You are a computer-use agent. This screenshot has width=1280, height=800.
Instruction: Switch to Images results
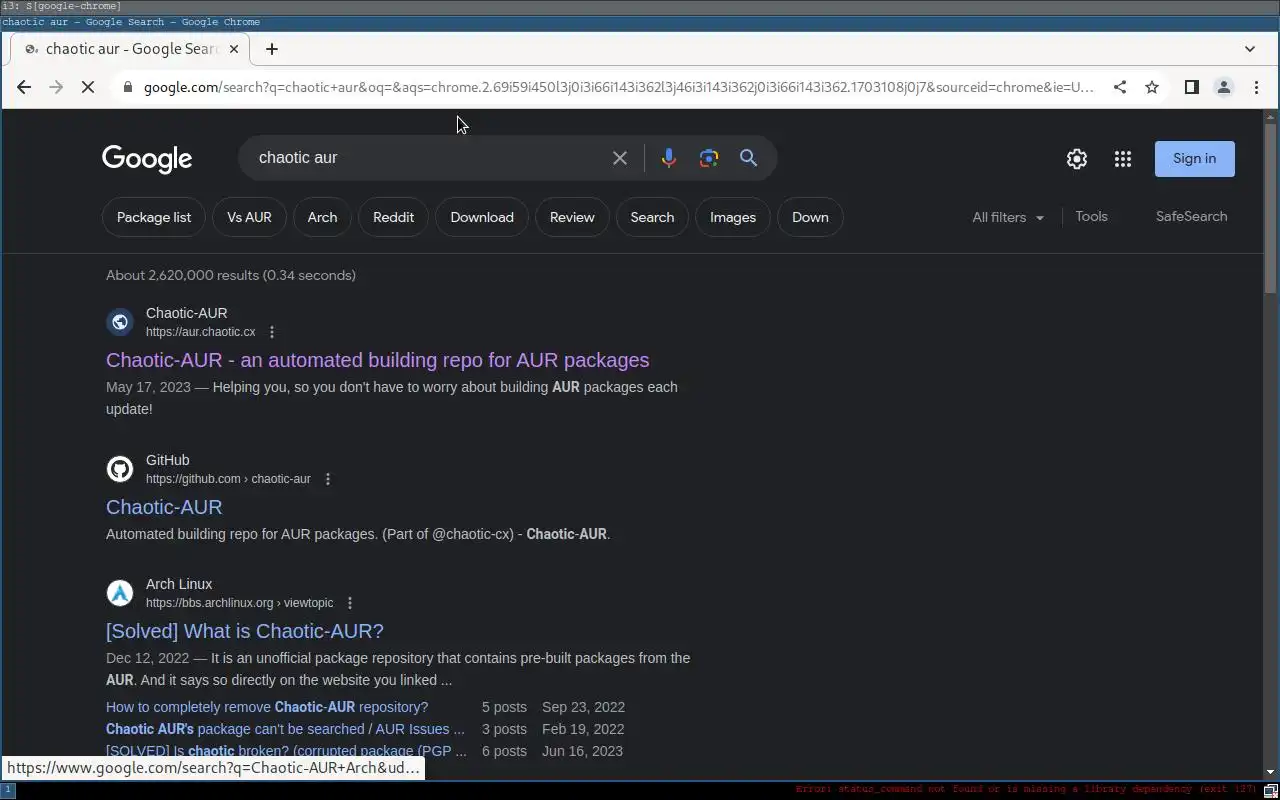point(733,217)
